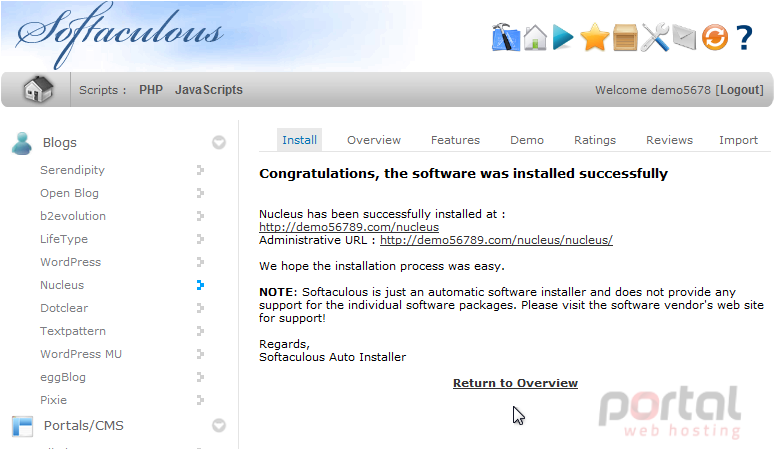Click the arrow icon beside Open Blog
This screenshot has width=776, height=450.
click(200, 193)
